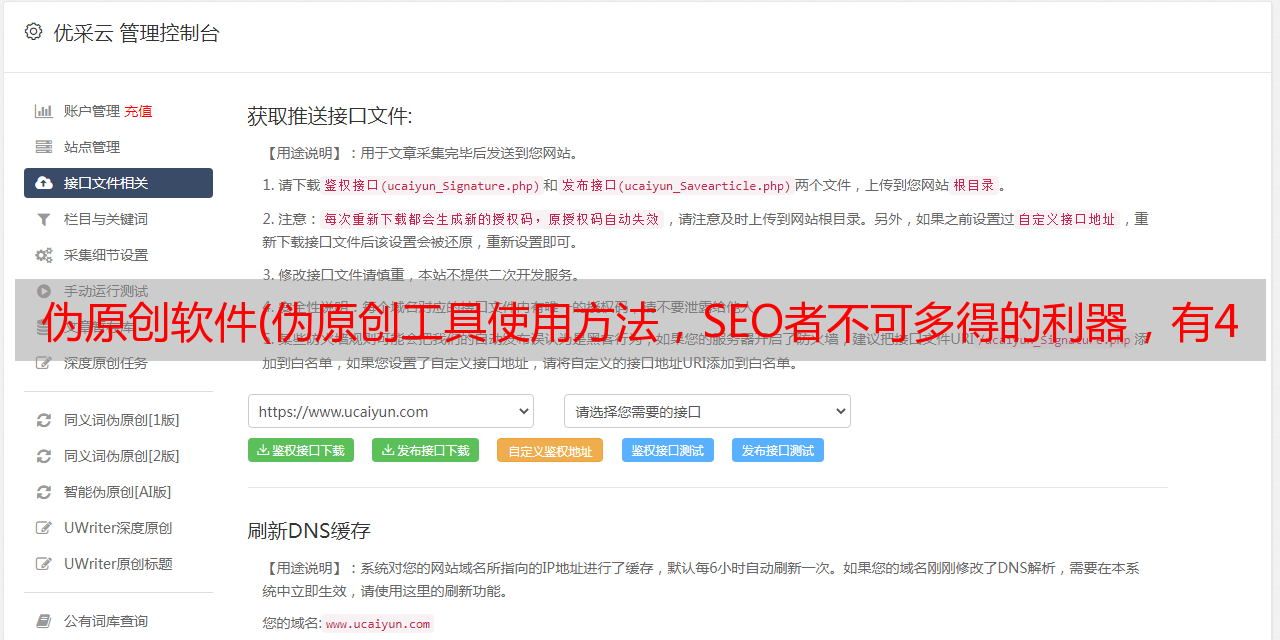Viewport: 1280px width, 640px height.
Task: Click the gears icon beside 采集细节设置
Action: (44, 255)
